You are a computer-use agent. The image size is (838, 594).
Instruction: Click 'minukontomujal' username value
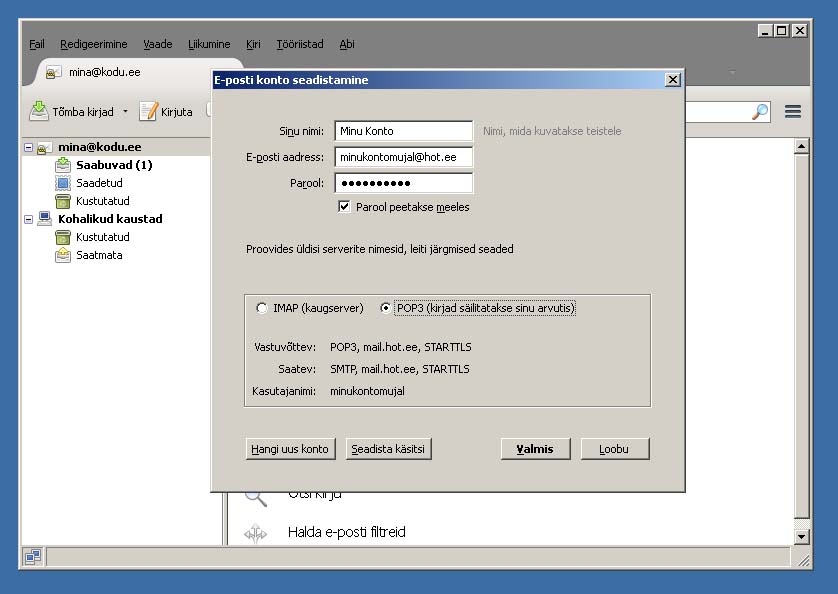367,391
